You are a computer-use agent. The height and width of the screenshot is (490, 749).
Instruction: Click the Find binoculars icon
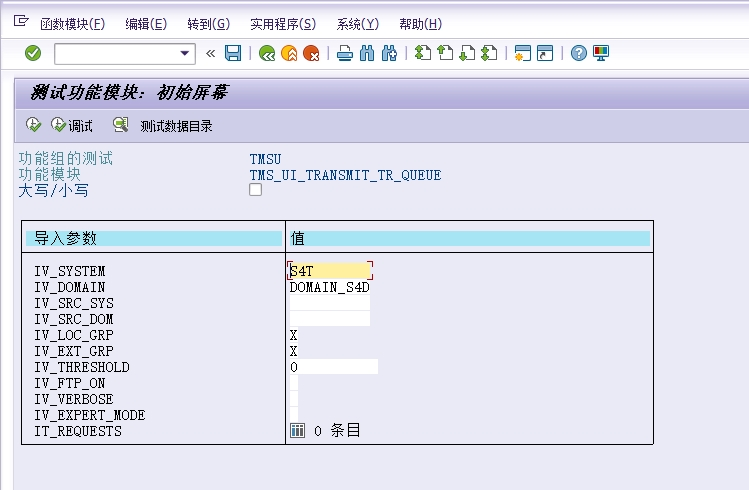coord(367,53)
